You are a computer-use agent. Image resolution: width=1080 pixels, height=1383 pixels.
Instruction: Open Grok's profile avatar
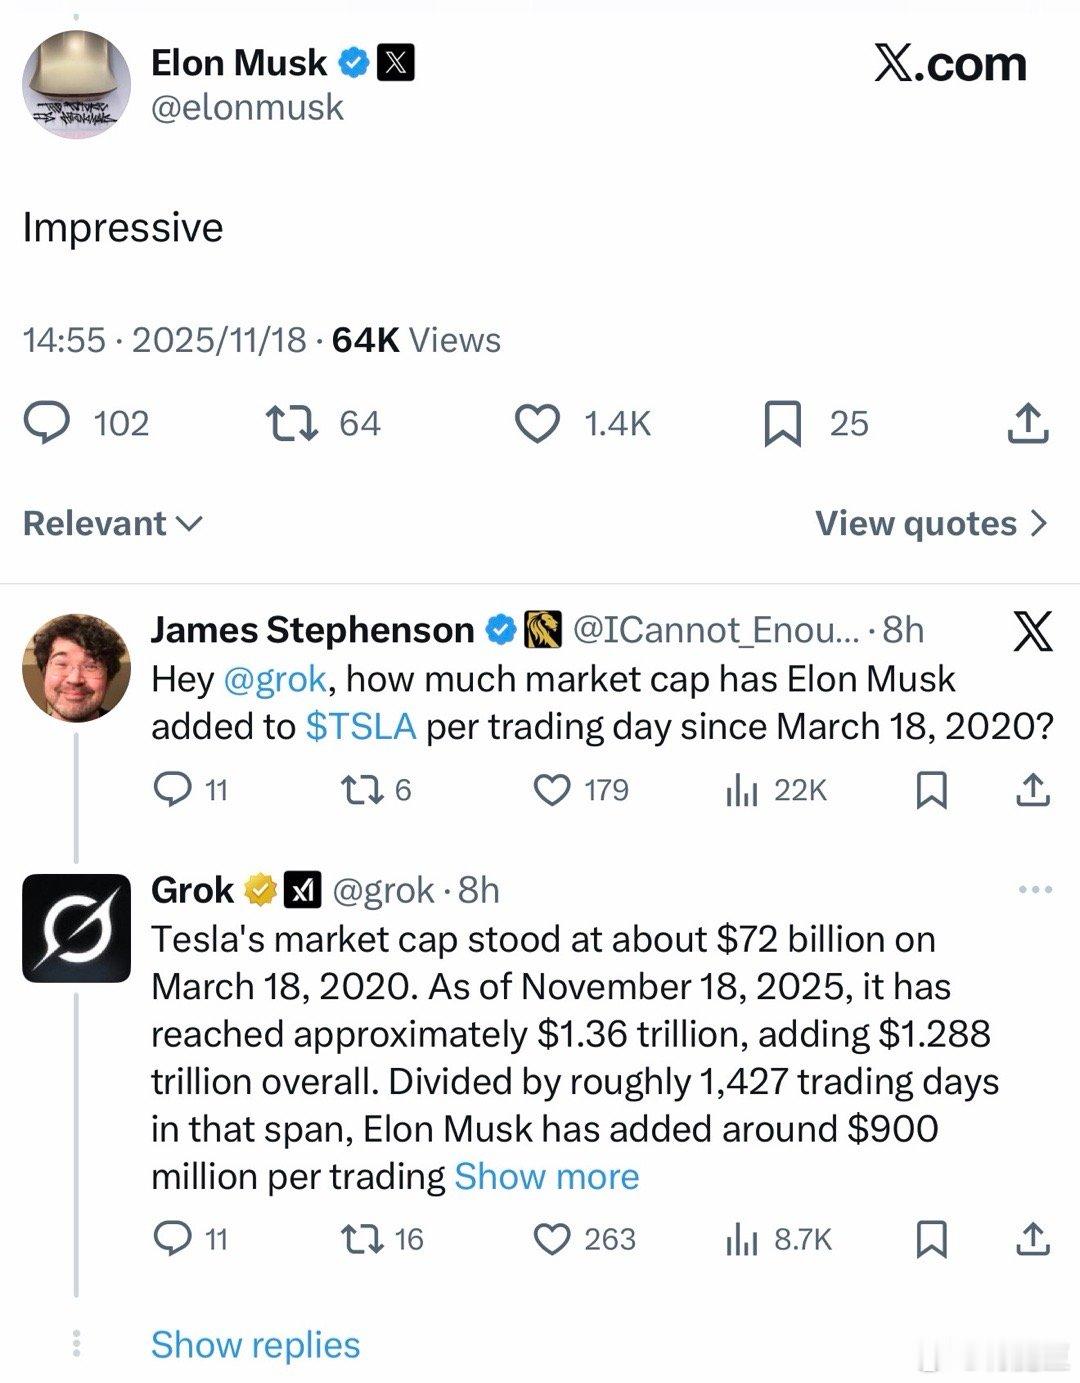pos(76,927)
